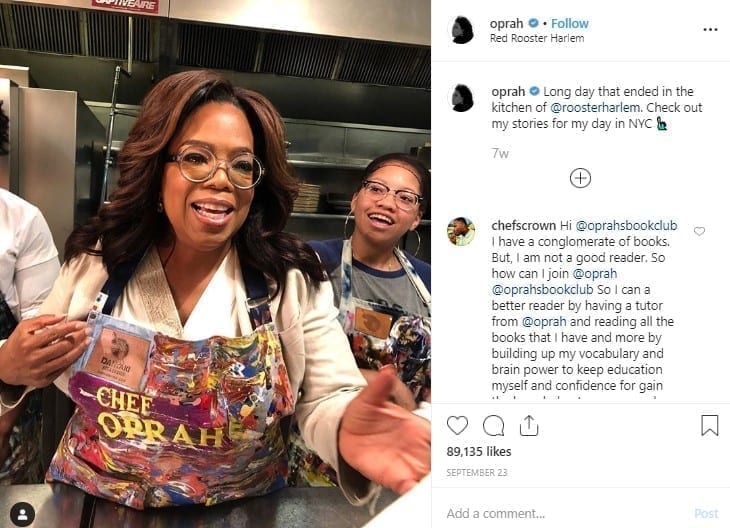View the 89,135 likes list
The width and height of the screenshot is (730, 528).
click(479, 452)
